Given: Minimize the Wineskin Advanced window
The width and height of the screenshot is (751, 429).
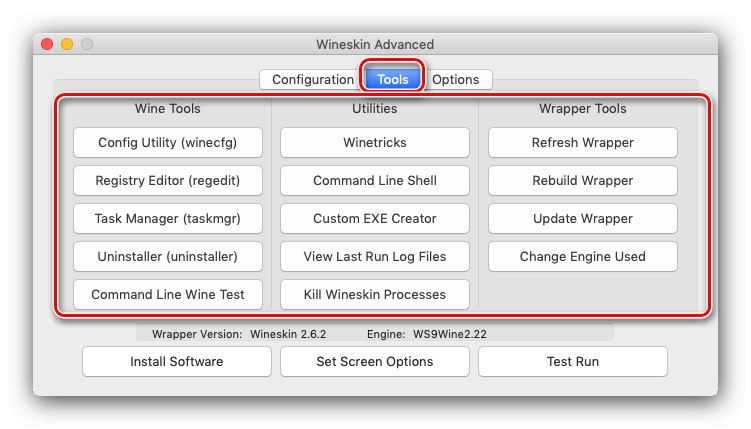Looking at the screenshot, I should point(67,44).
